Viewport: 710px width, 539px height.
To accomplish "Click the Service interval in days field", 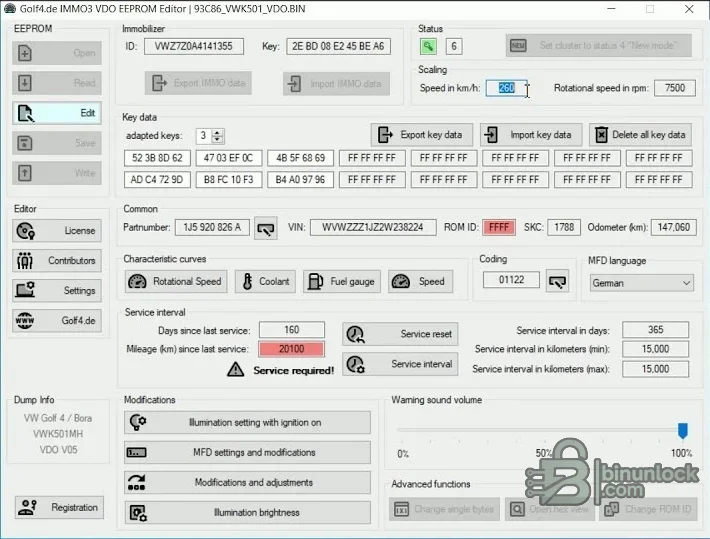I will pos(656,330).
